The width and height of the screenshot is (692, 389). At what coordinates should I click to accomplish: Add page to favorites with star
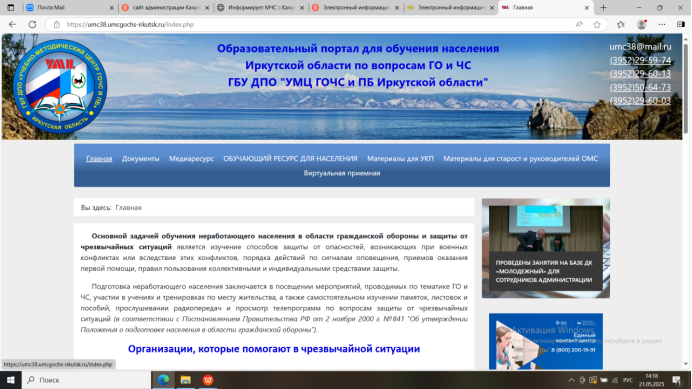coord(597,25)
